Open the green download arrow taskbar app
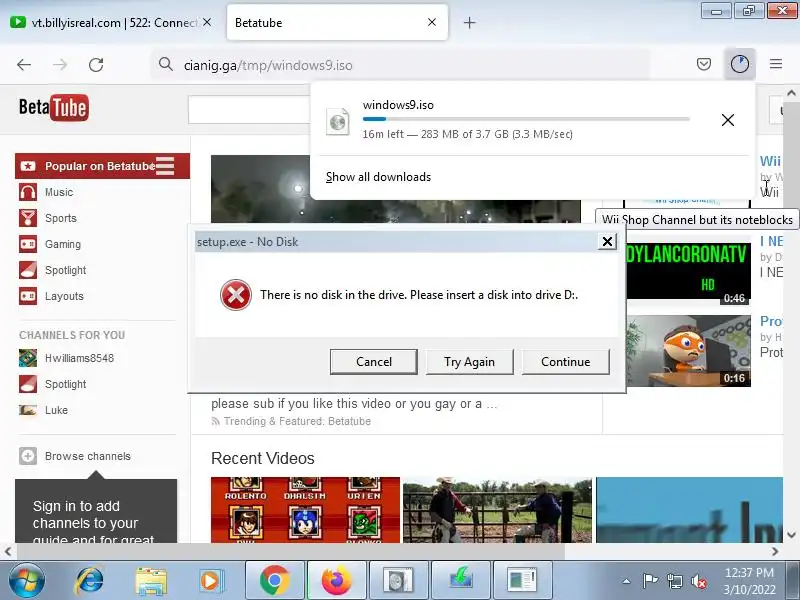 pyautogui.click(x=461, y=581)
